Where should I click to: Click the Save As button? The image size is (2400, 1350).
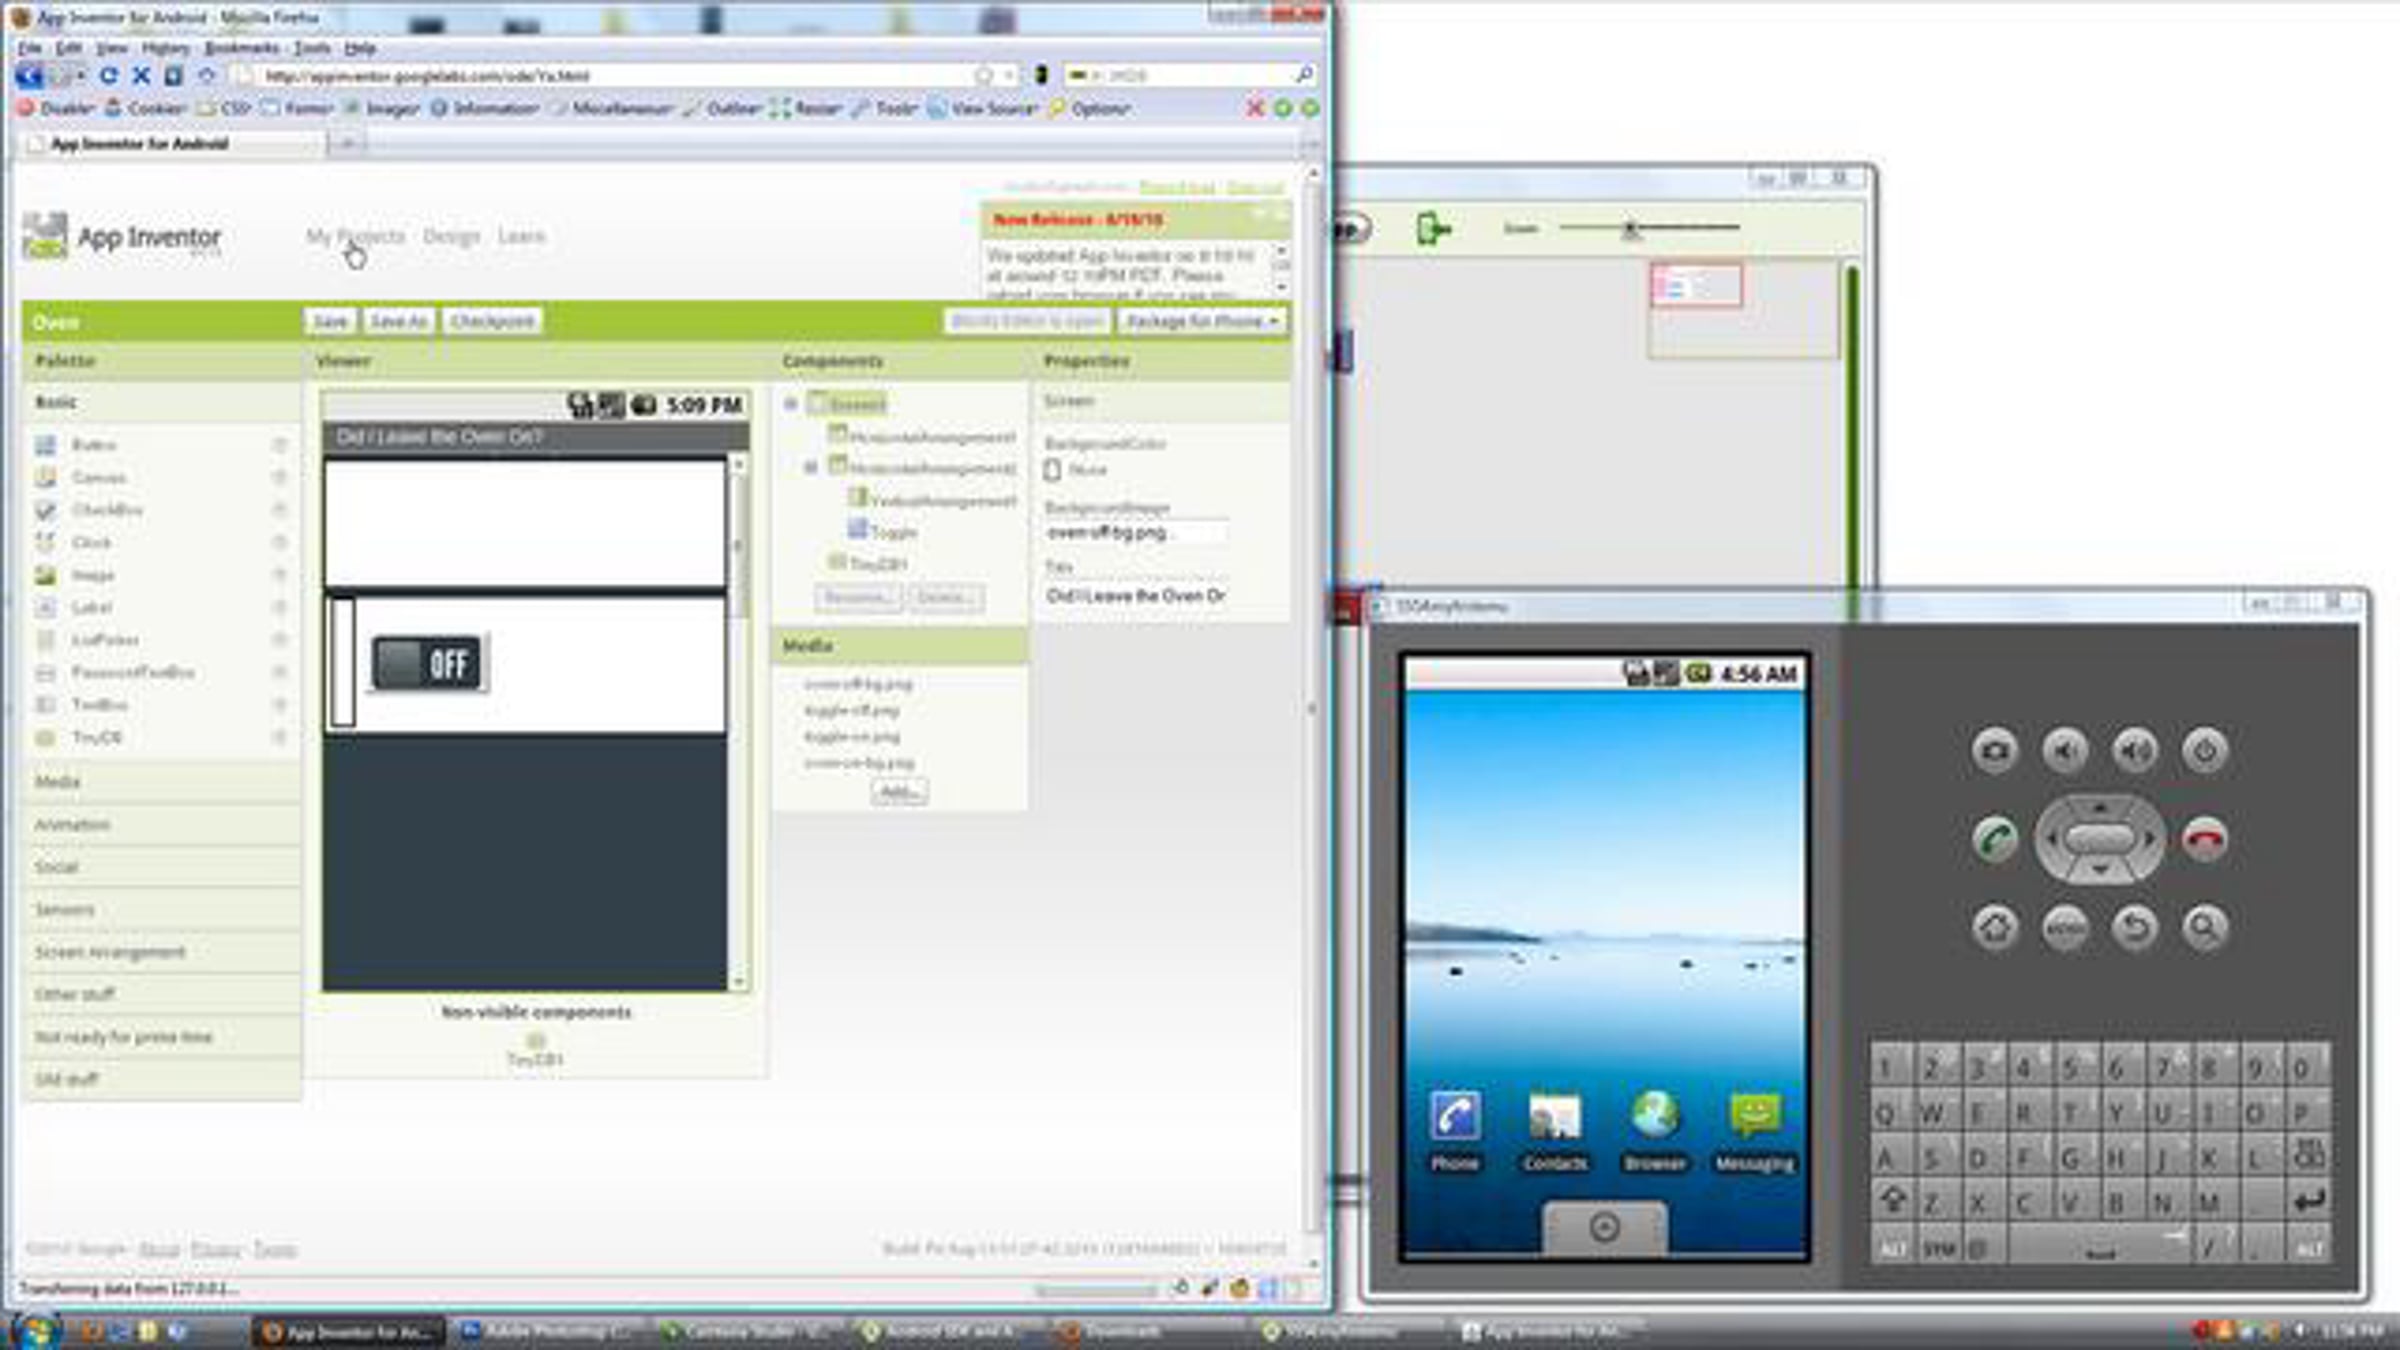coord(398,321)
